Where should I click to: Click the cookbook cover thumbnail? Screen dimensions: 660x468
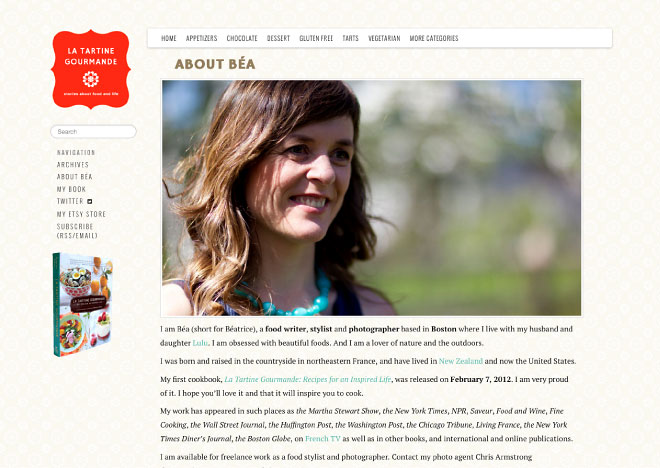click(82, 304)
